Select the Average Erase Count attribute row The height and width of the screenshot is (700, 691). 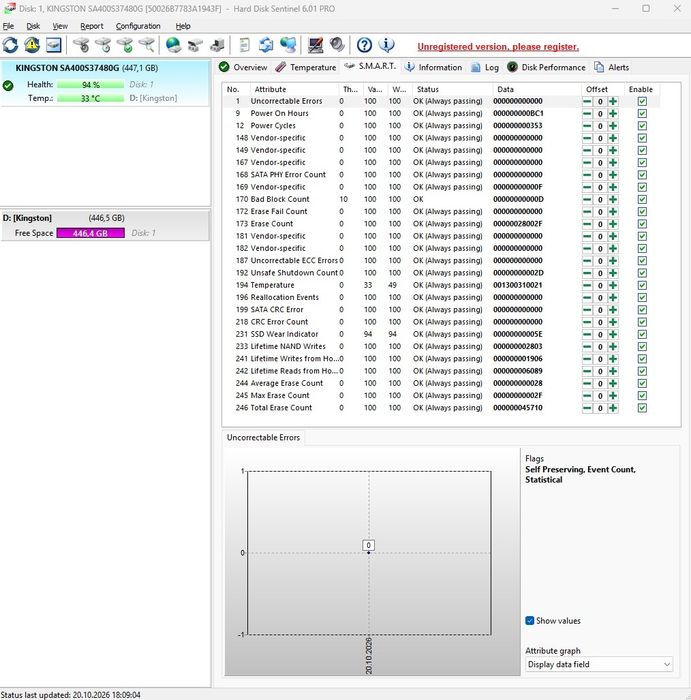tap(441, 383)
